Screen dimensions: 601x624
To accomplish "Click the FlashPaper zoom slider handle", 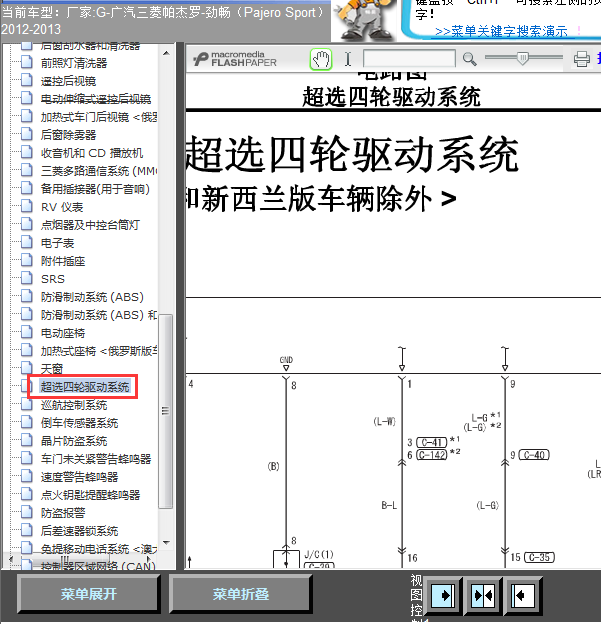I will [x=523, y=58].
